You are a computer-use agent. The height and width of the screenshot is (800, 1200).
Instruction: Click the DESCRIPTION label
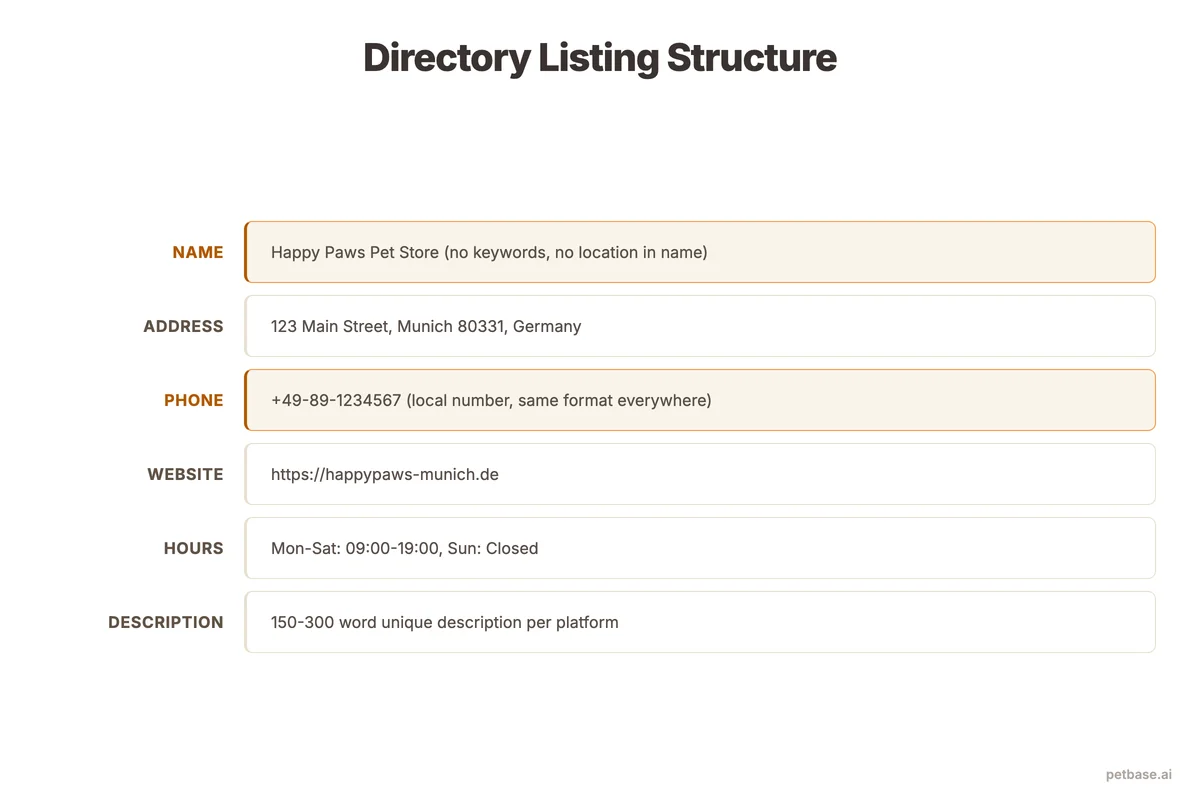click(x=166, y=622)
